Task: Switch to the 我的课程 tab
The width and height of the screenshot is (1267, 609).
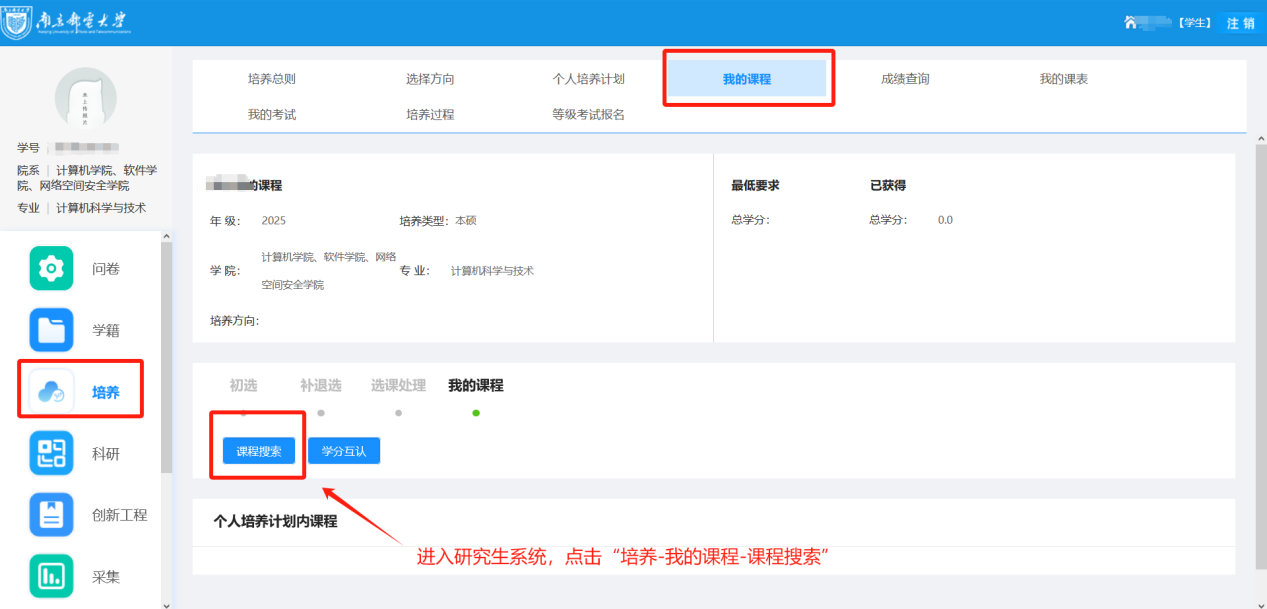Action: point(747,79)
